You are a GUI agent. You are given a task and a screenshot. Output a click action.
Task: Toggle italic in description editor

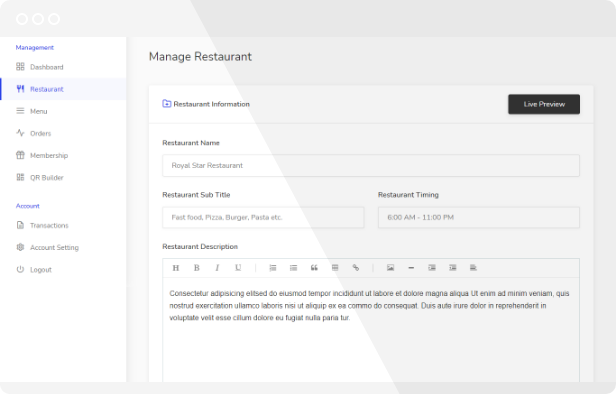[217, 268]
